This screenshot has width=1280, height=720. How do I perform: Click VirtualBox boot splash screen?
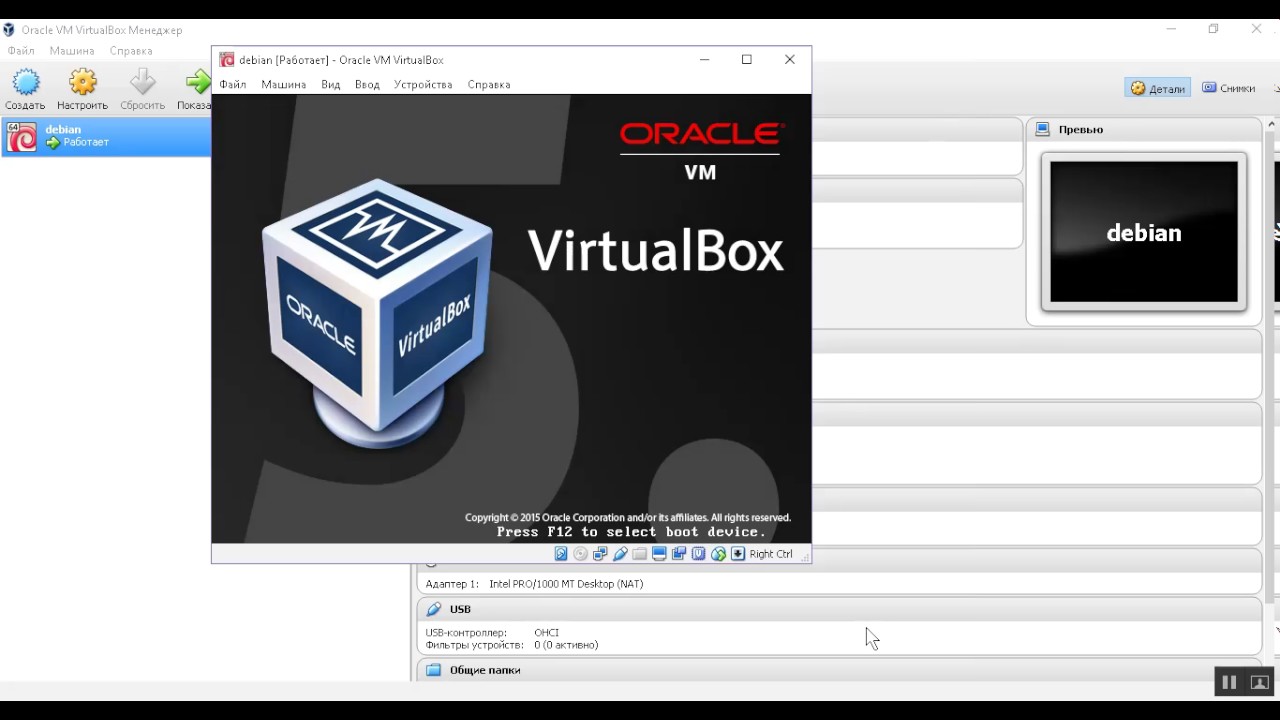(x=511, y=319)
